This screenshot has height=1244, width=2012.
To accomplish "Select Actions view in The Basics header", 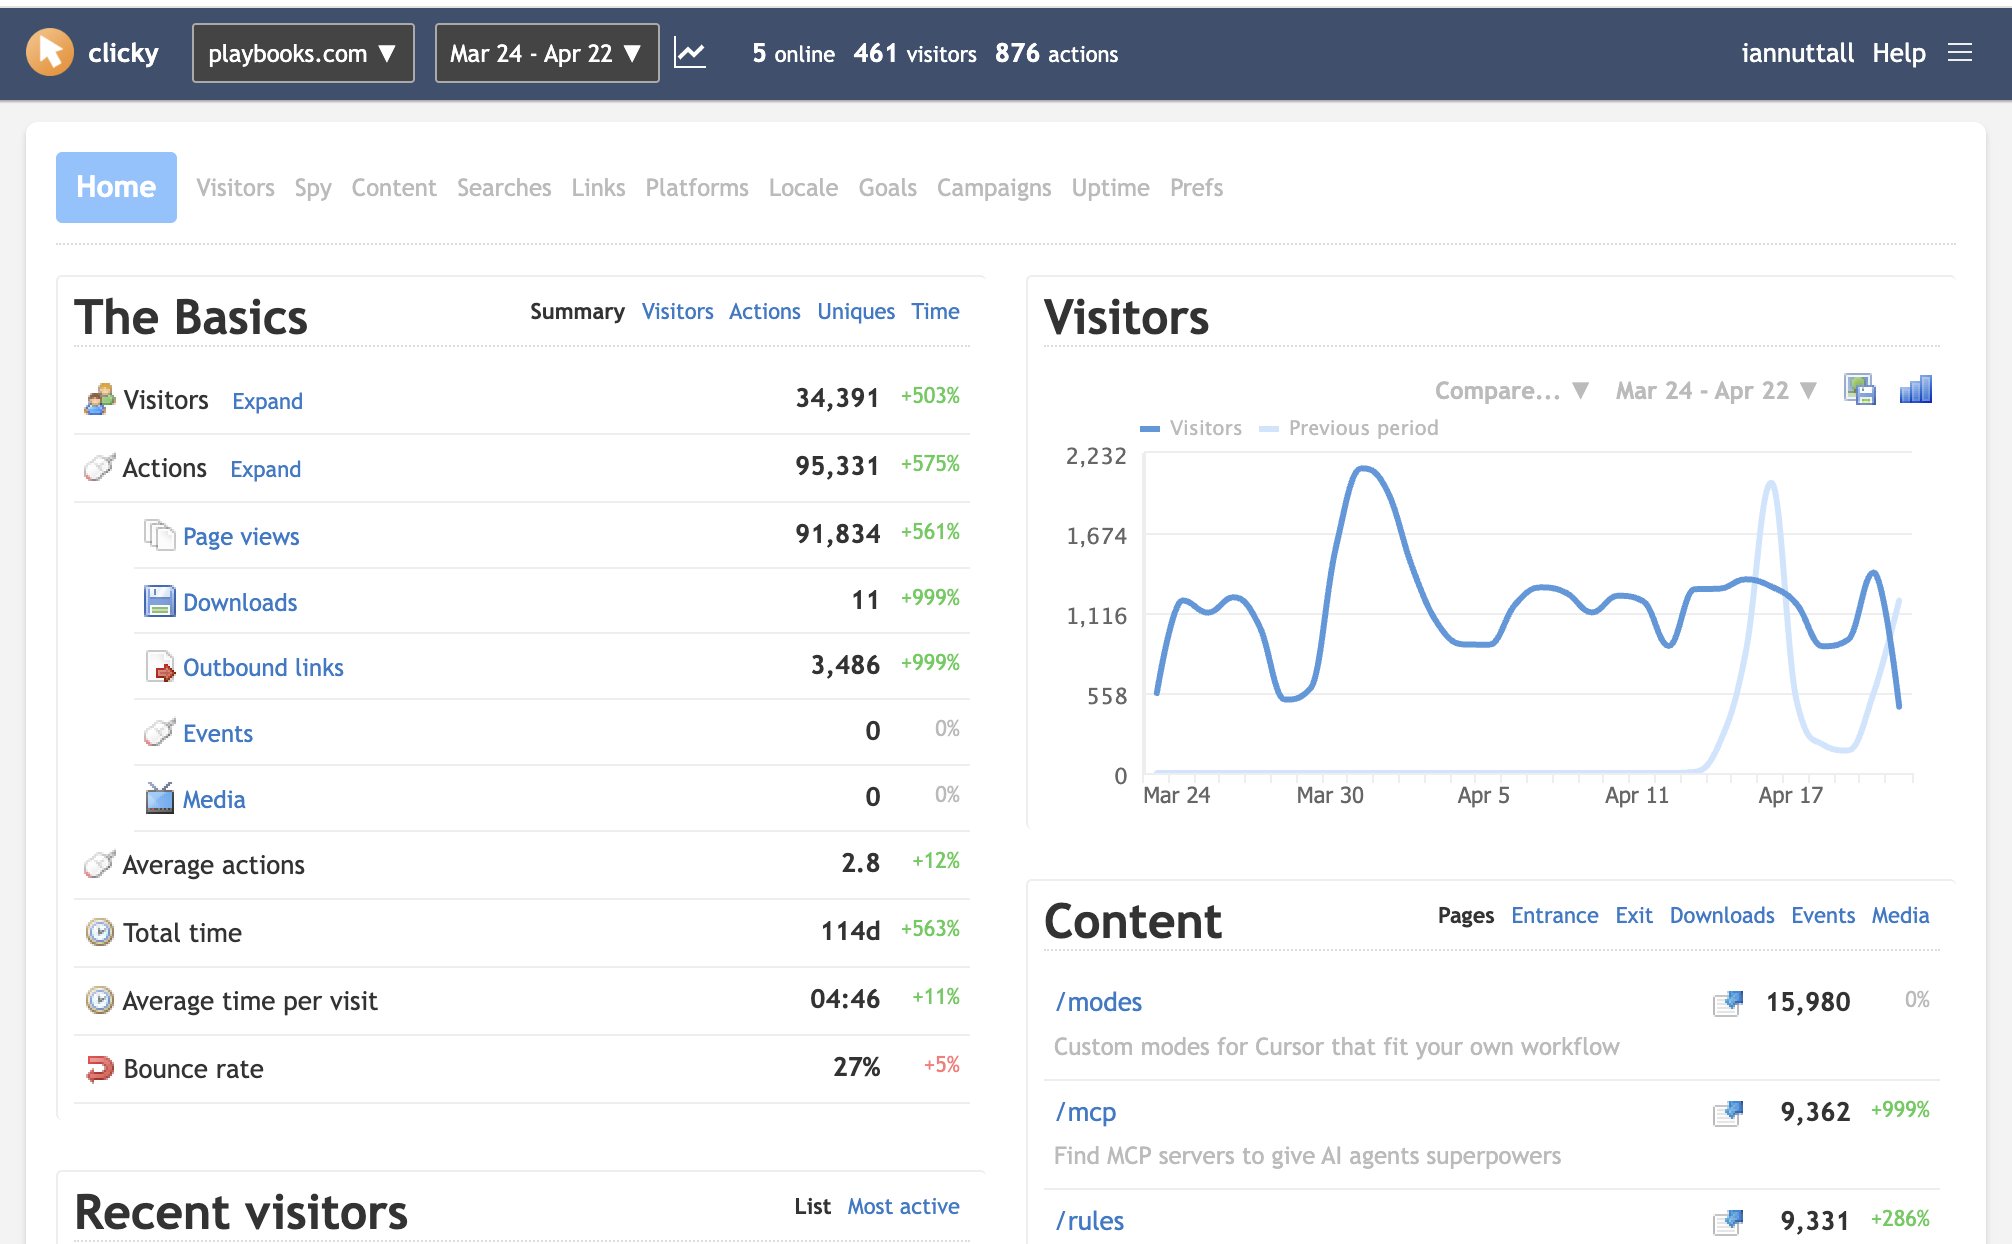I will coord(764,311).
